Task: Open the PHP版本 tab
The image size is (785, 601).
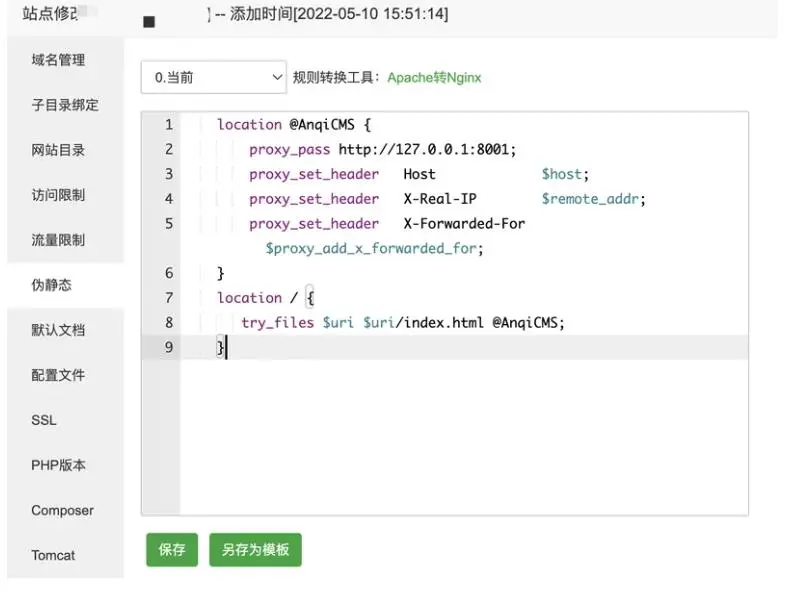Action: (58, 465)
